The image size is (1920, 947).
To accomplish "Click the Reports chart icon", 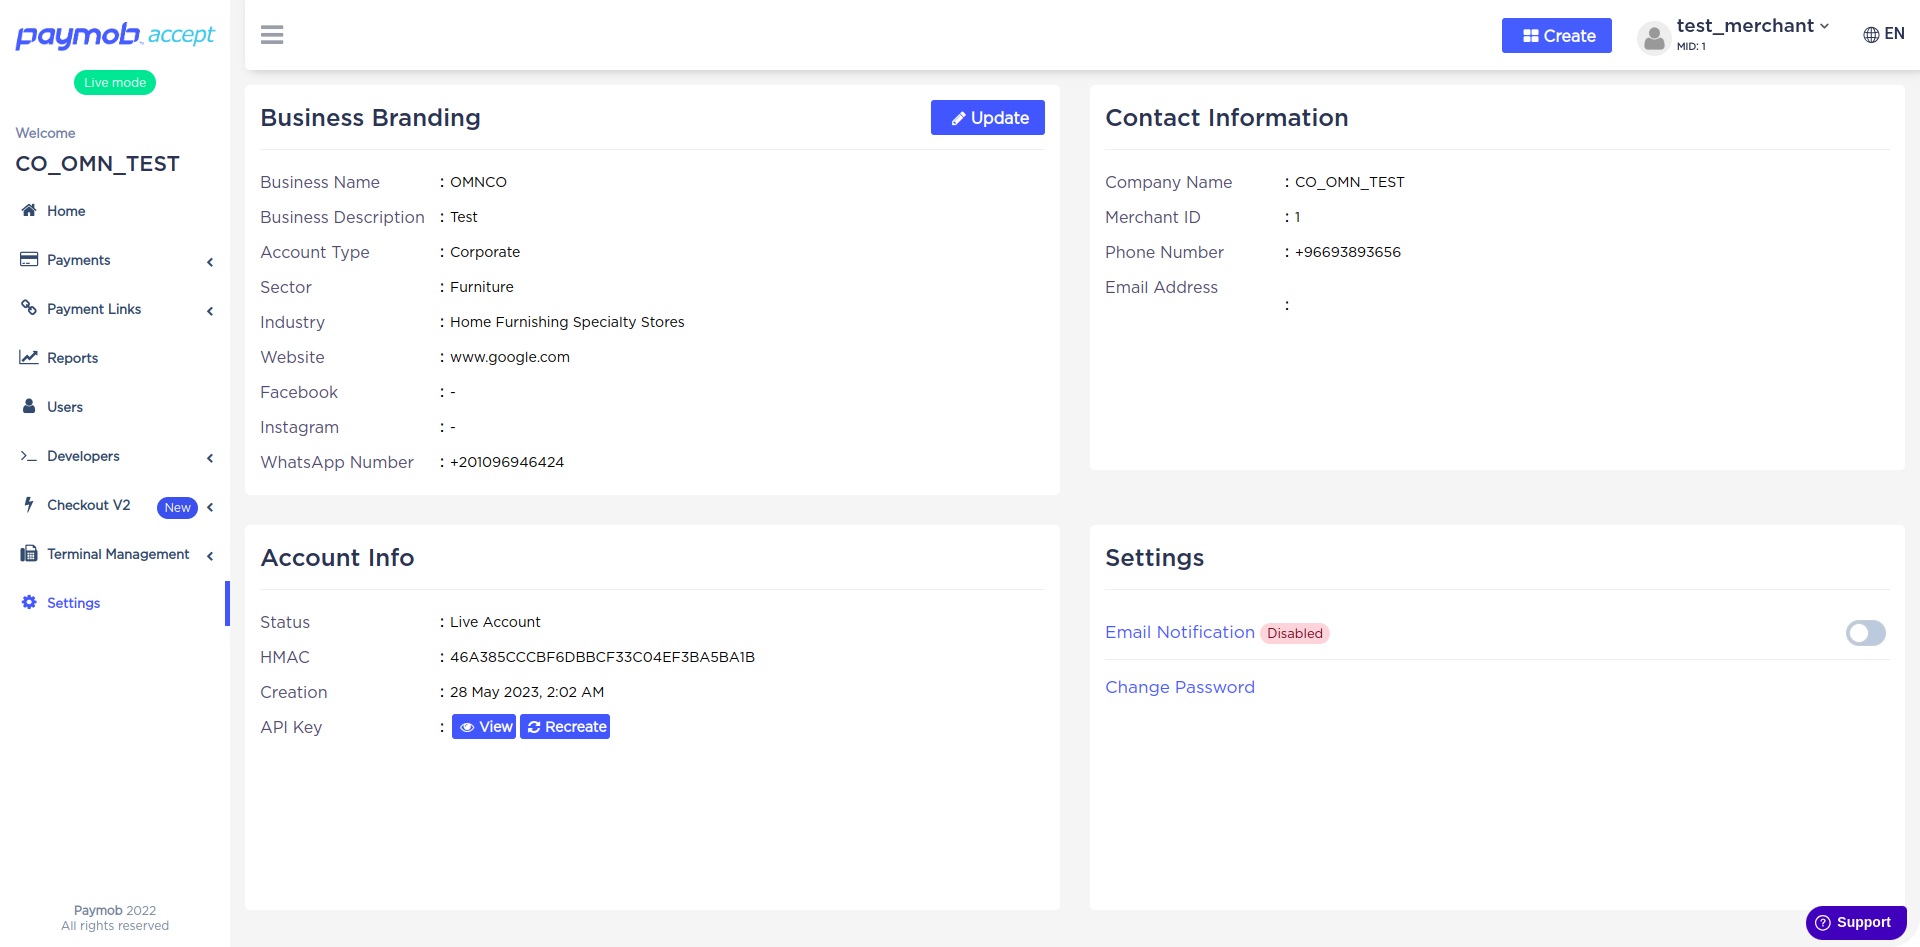I will (29, 358).
